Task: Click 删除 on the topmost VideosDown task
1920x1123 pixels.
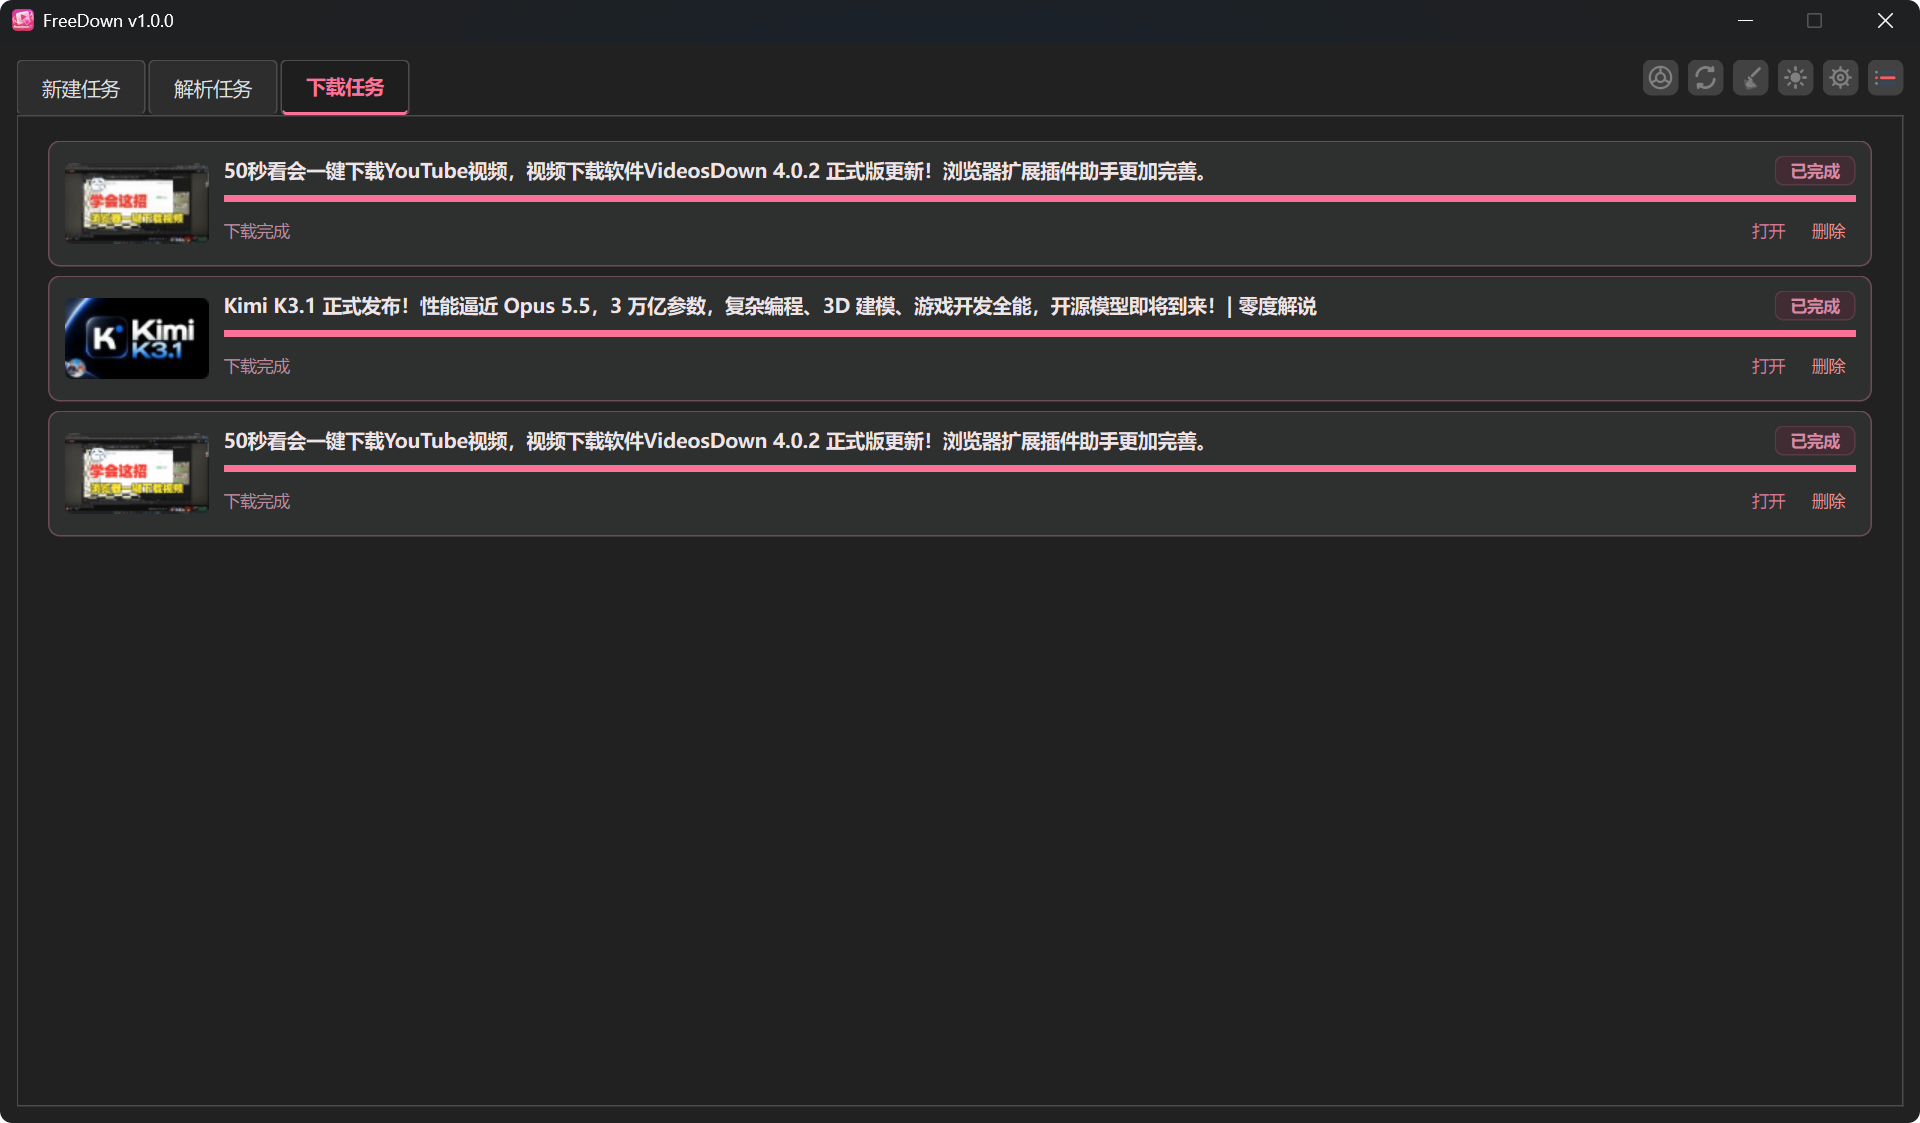Action: coord(1828,231)
